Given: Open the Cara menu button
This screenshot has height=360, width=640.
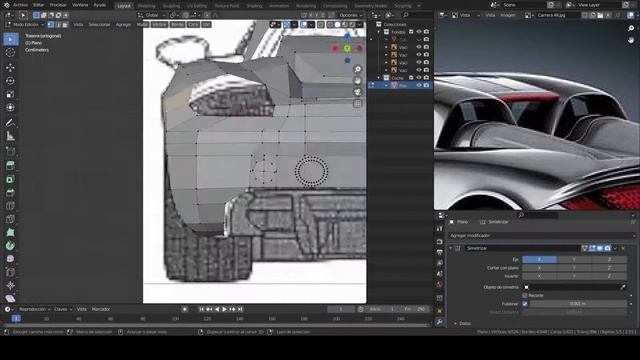Looking at the screenshot, I should coord(193,25).
